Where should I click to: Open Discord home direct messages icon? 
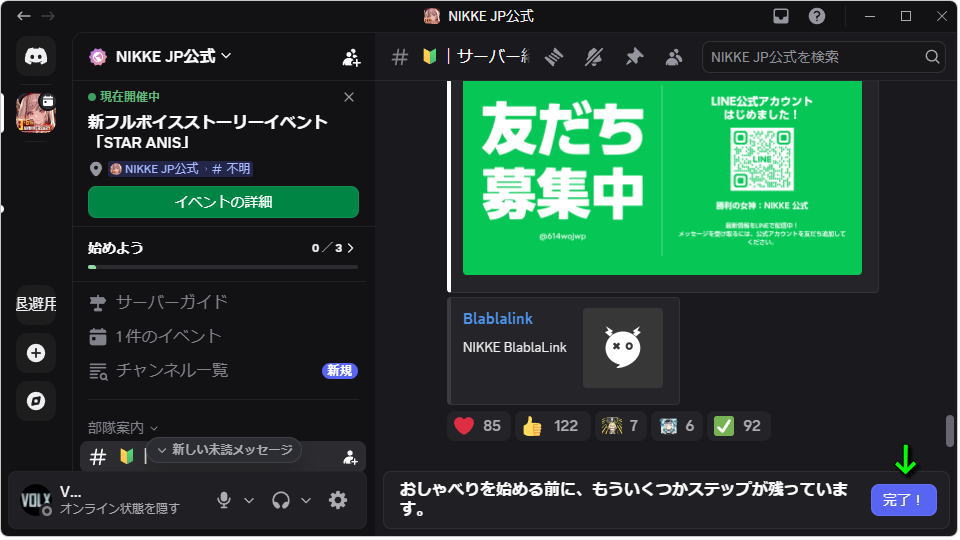36,56
